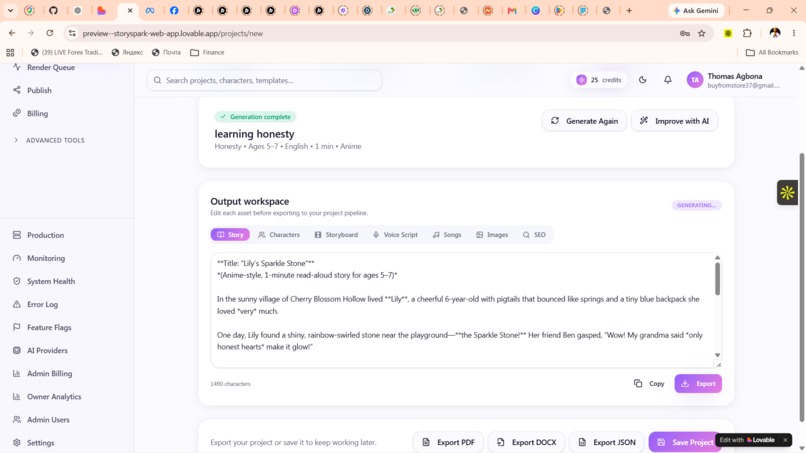The height and width of the screenshot is (453, 806).
Task: Open the Почта bookmark
Action: (167, 52)
